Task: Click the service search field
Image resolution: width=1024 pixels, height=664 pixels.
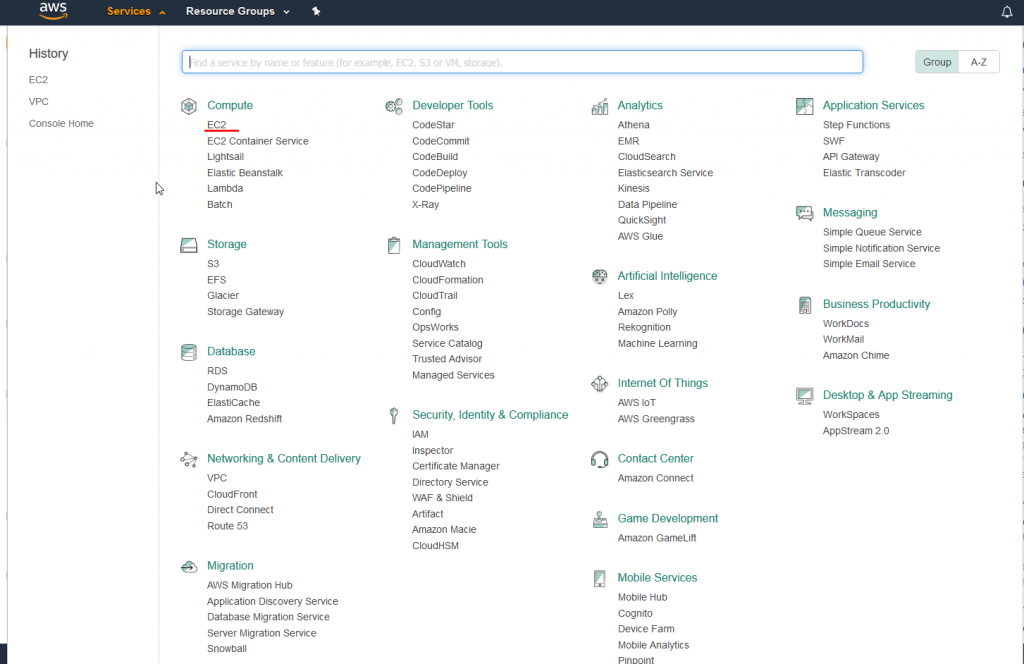Action: [x=521, y=61]
